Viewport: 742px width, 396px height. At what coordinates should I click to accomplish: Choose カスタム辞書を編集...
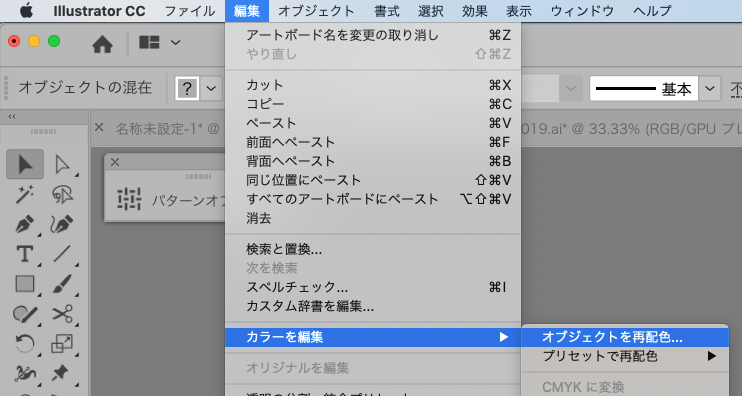[373, 307]
